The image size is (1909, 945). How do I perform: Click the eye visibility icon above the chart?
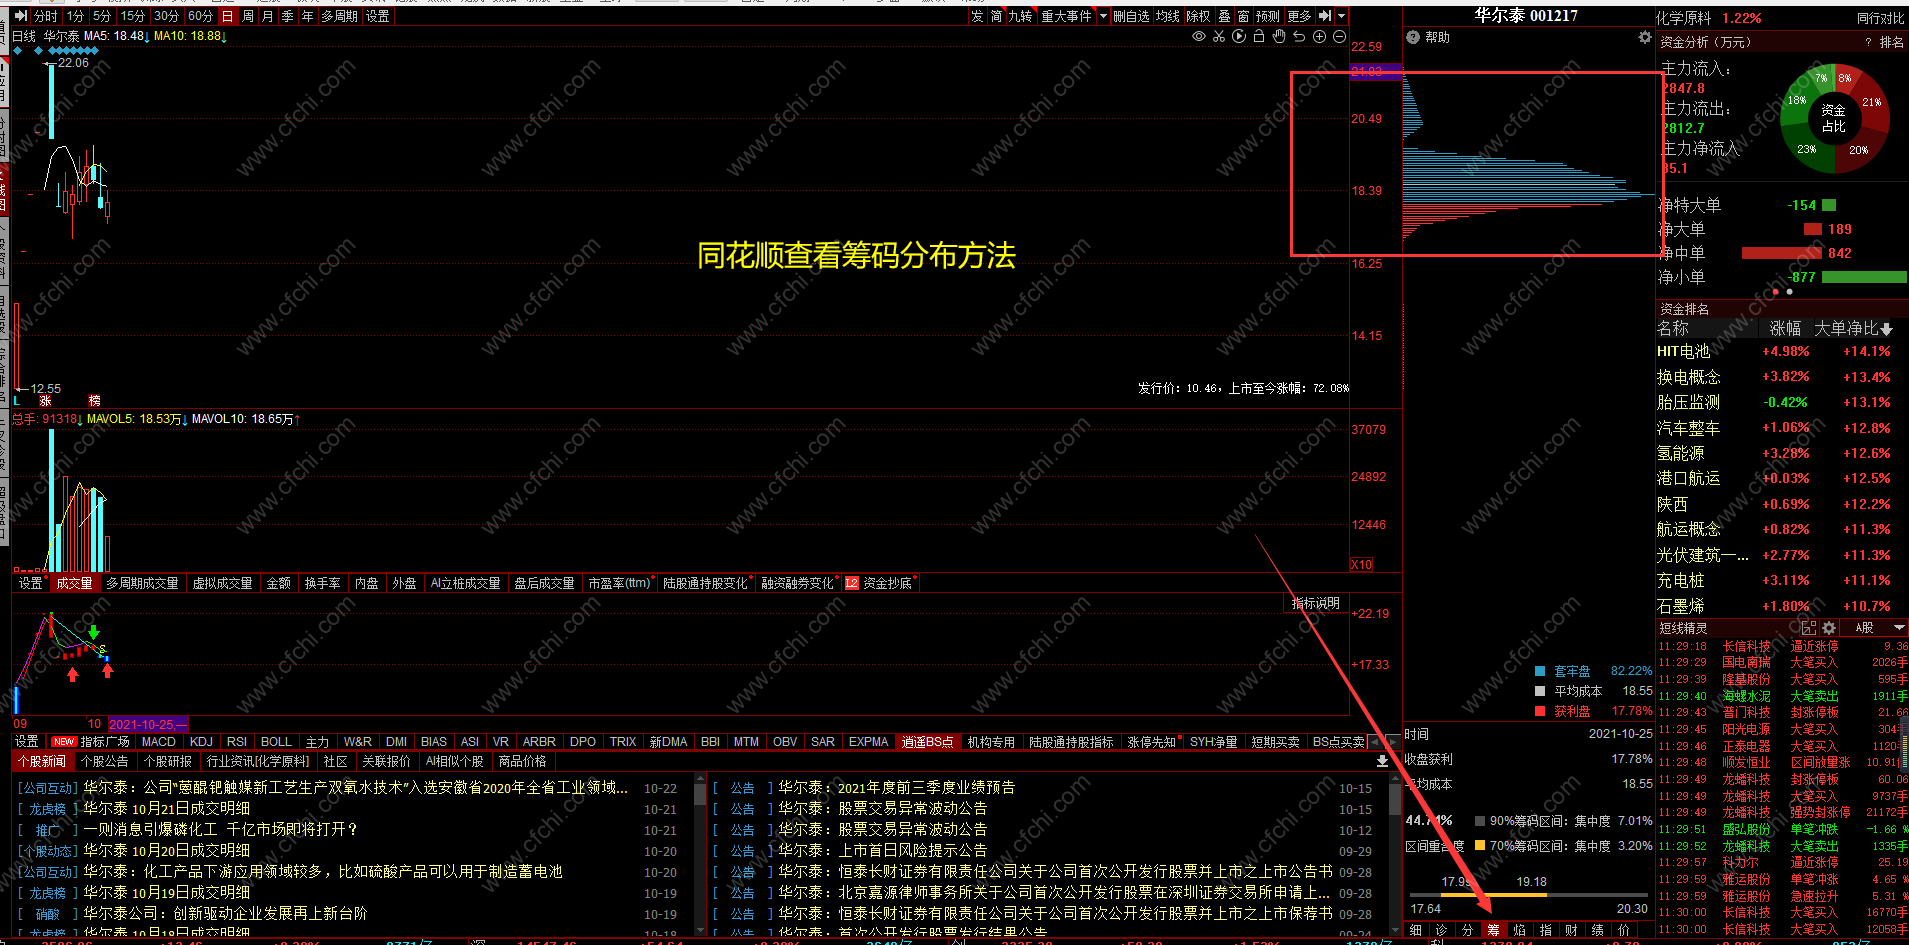click(1198, 36)
